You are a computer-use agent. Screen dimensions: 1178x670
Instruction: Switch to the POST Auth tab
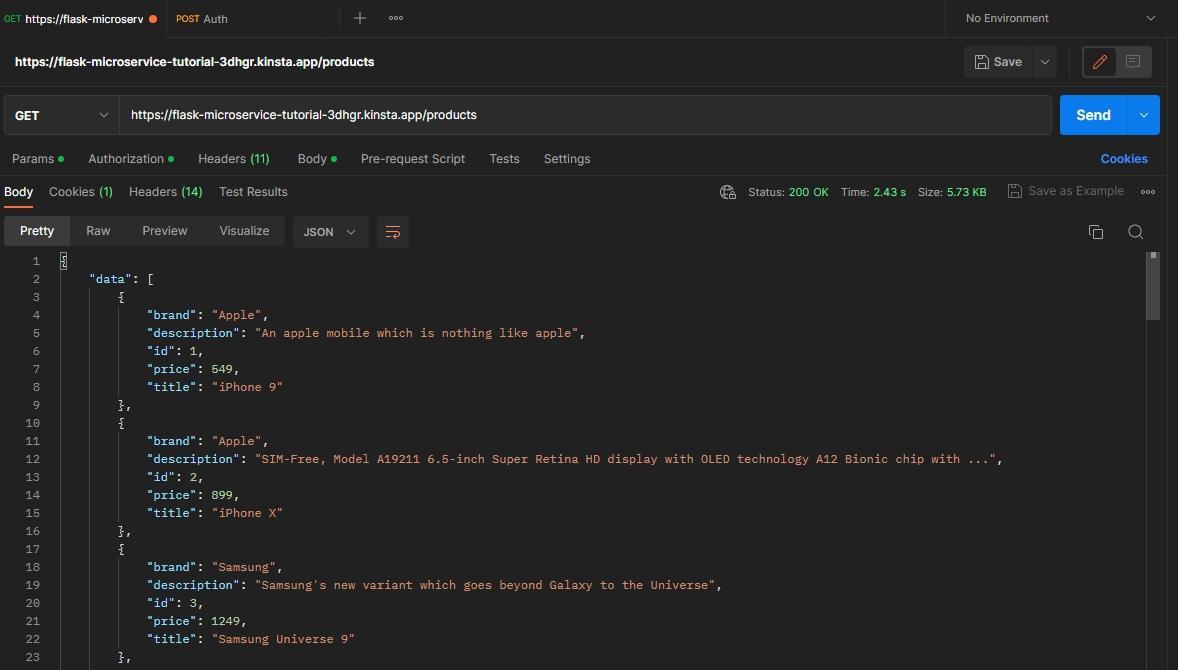tap(201, 18)
